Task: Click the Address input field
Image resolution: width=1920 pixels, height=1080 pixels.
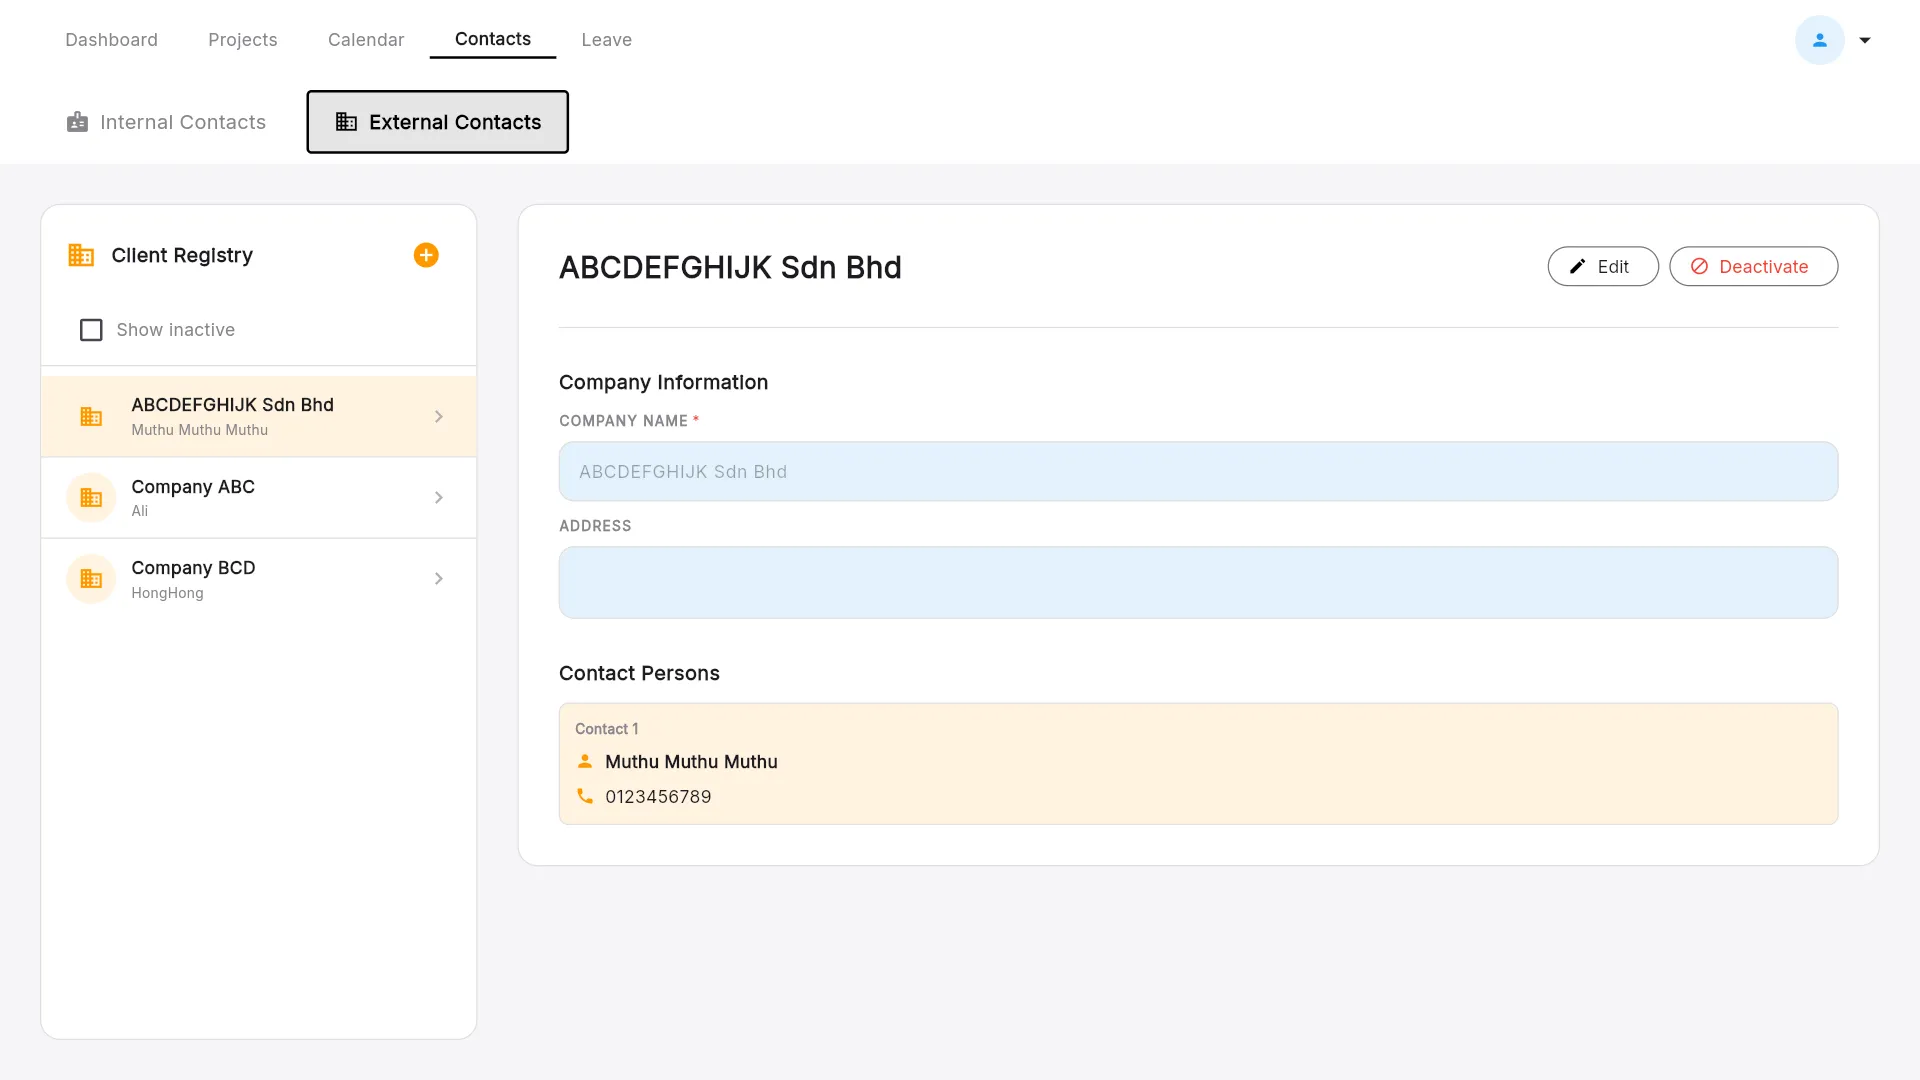Action: [x=1198, y=583]
